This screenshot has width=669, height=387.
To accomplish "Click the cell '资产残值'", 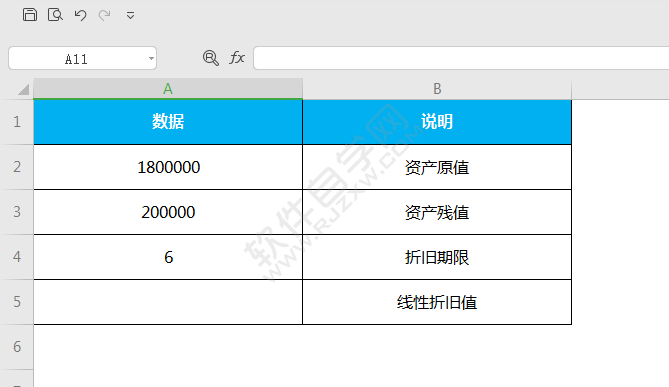I will (437, 212).
